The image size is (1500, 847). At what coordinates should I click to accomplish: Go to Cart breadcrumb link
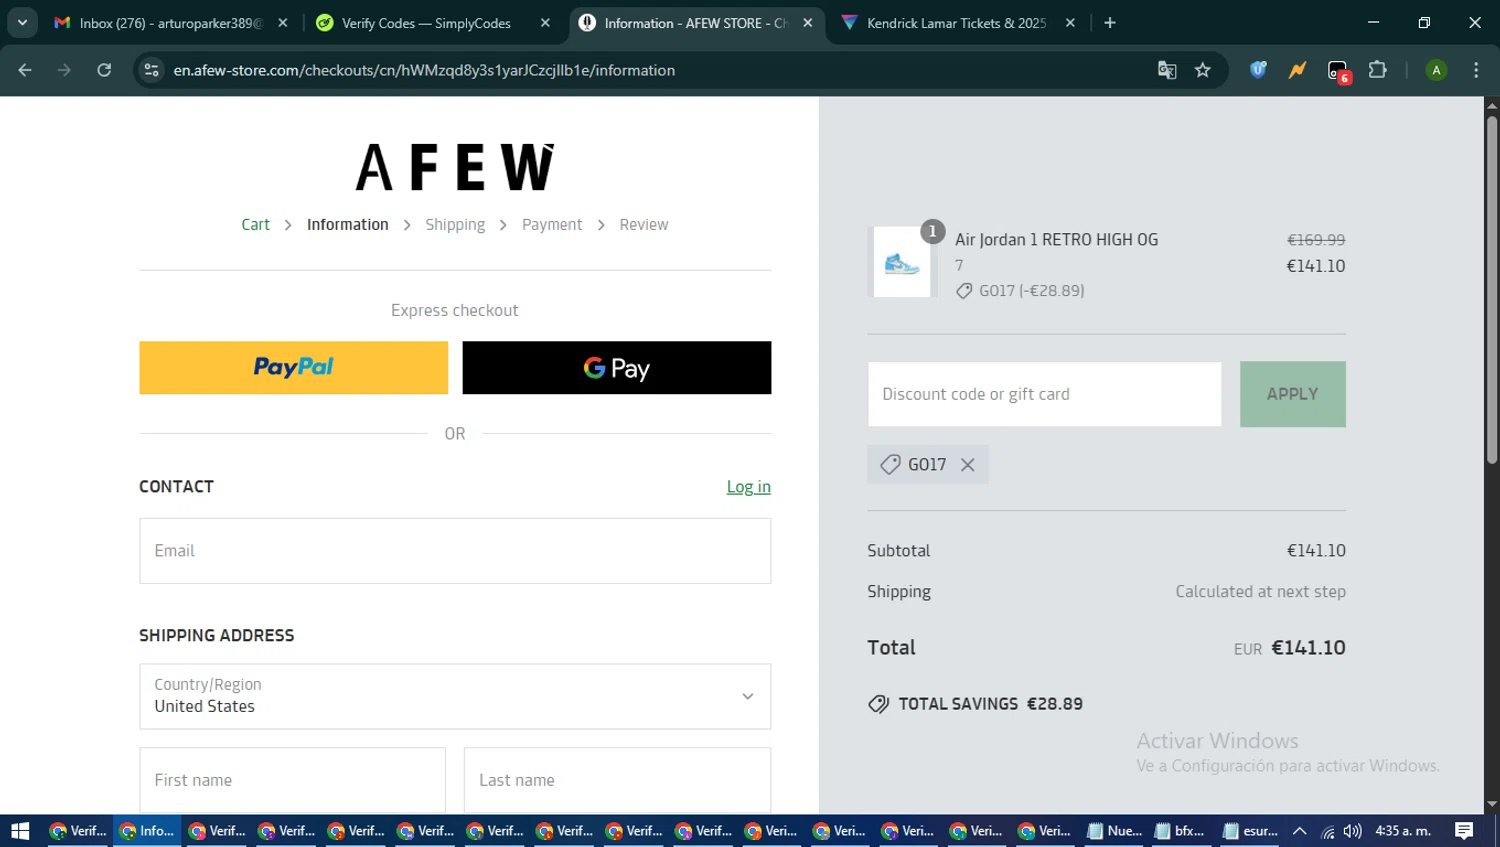(255, 225)
